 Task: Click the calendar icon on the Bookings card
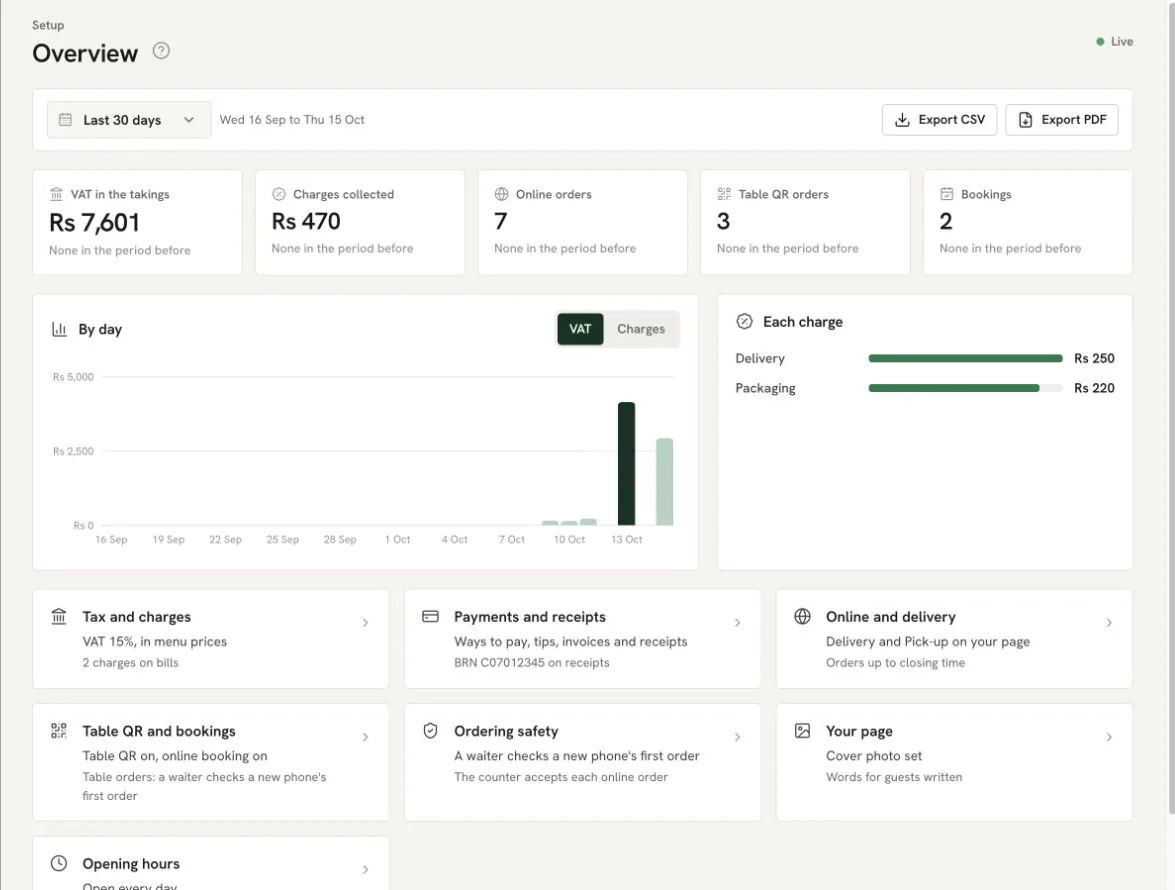946,194
